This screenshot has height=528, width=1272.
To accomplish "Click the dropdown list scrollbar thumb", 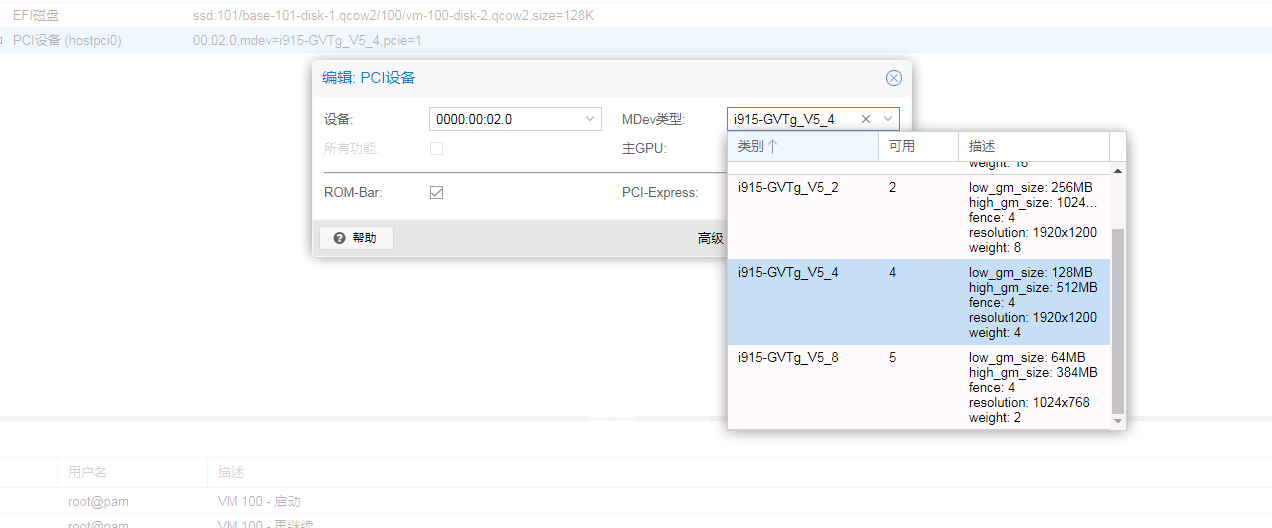I will click(1118, 320).
